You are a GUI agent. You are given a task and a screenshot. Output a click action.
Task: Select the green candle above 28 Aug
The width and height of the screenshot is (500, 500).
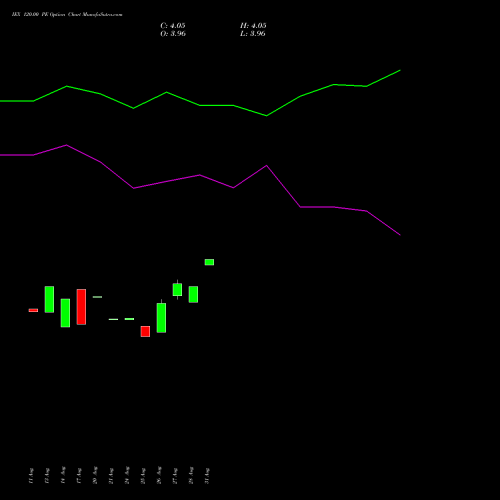pyautogui.click(x=193, y=294)
